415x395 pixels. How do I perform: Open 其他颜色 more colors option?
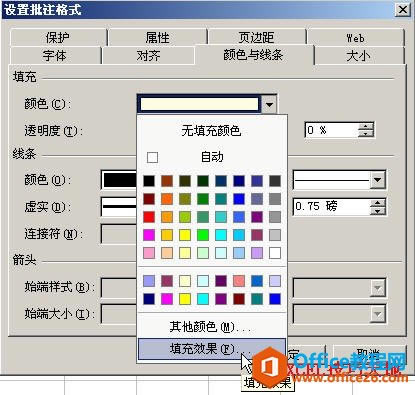click(x=212, y=327)
